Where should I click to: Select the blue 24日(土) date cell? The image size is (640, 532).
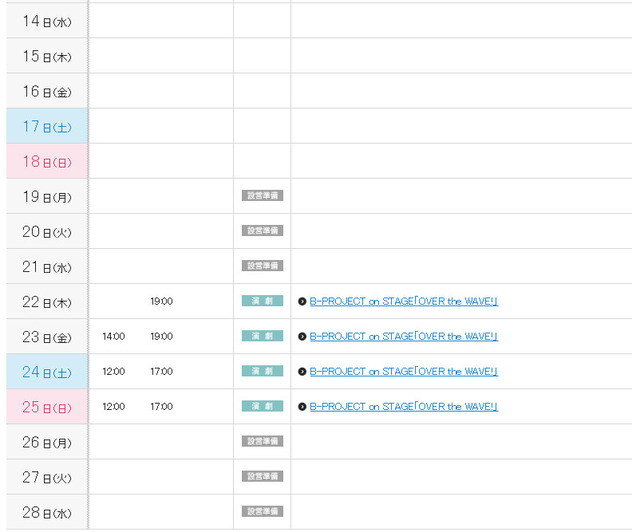[x=47, y=372]
